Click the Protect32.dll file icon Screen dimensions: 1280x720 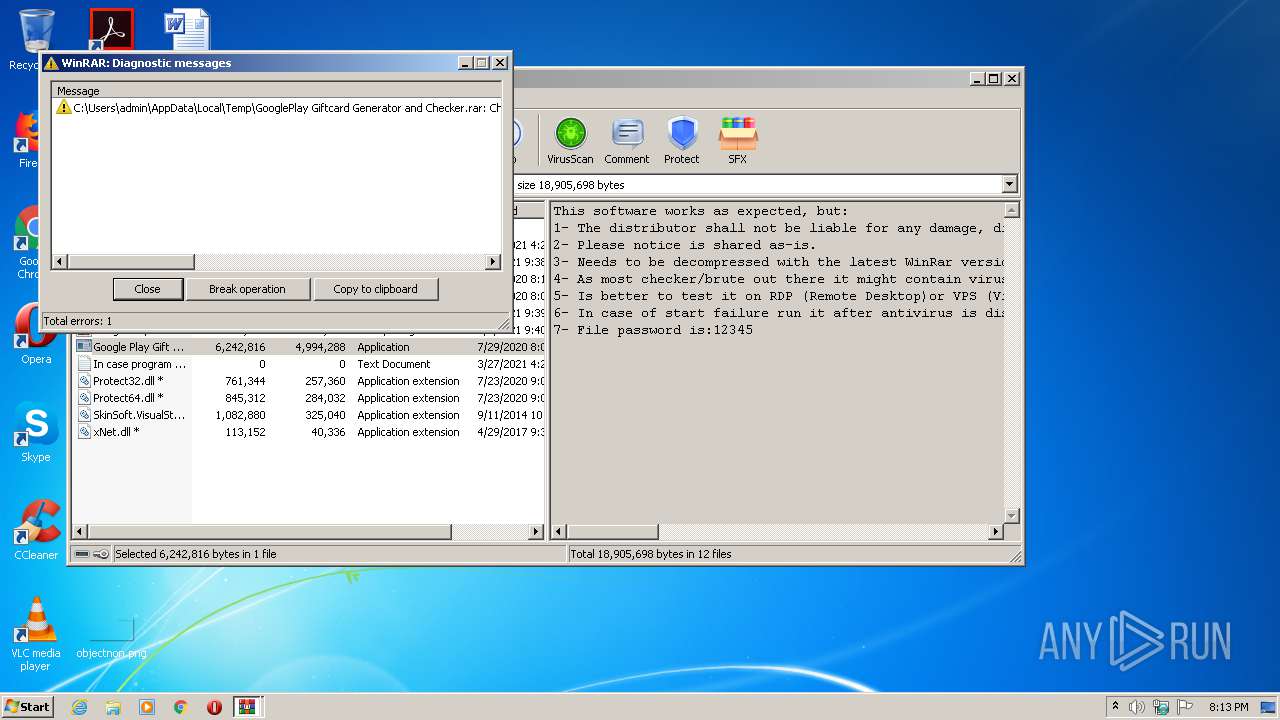(x=85, y=381)
